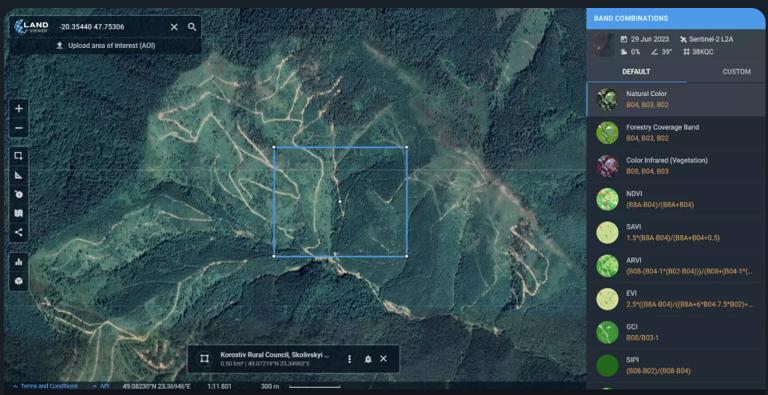Click the Sentinel-2 L2A sensor label
Viewport: 768px width, 395px height.
pos(706,39)
